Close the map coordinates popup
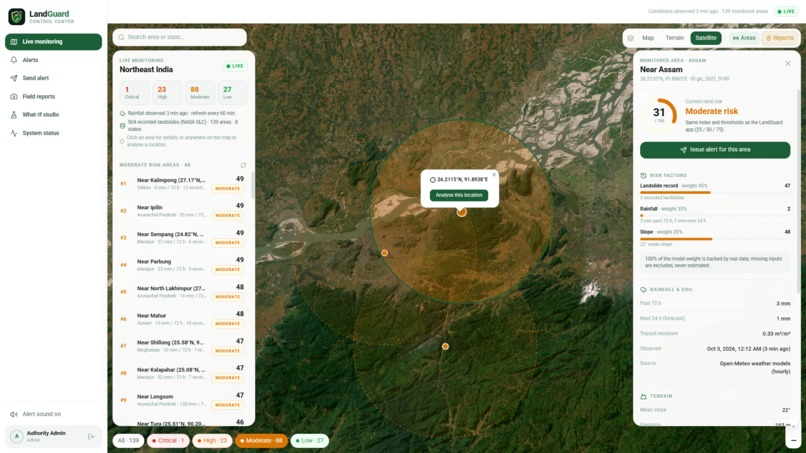The width and height of the screenshot is (806, 453). 494,175
